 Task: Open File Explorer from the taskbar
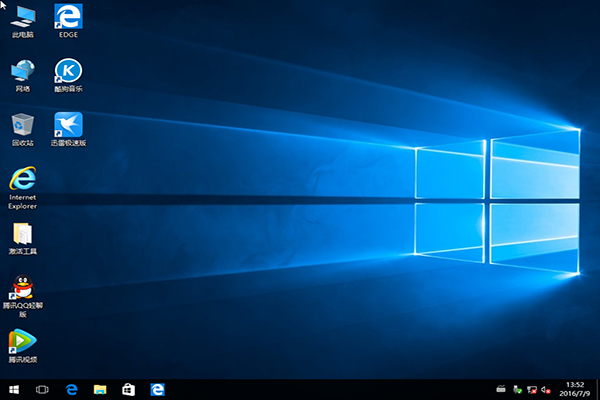click(x=100, y=388)
